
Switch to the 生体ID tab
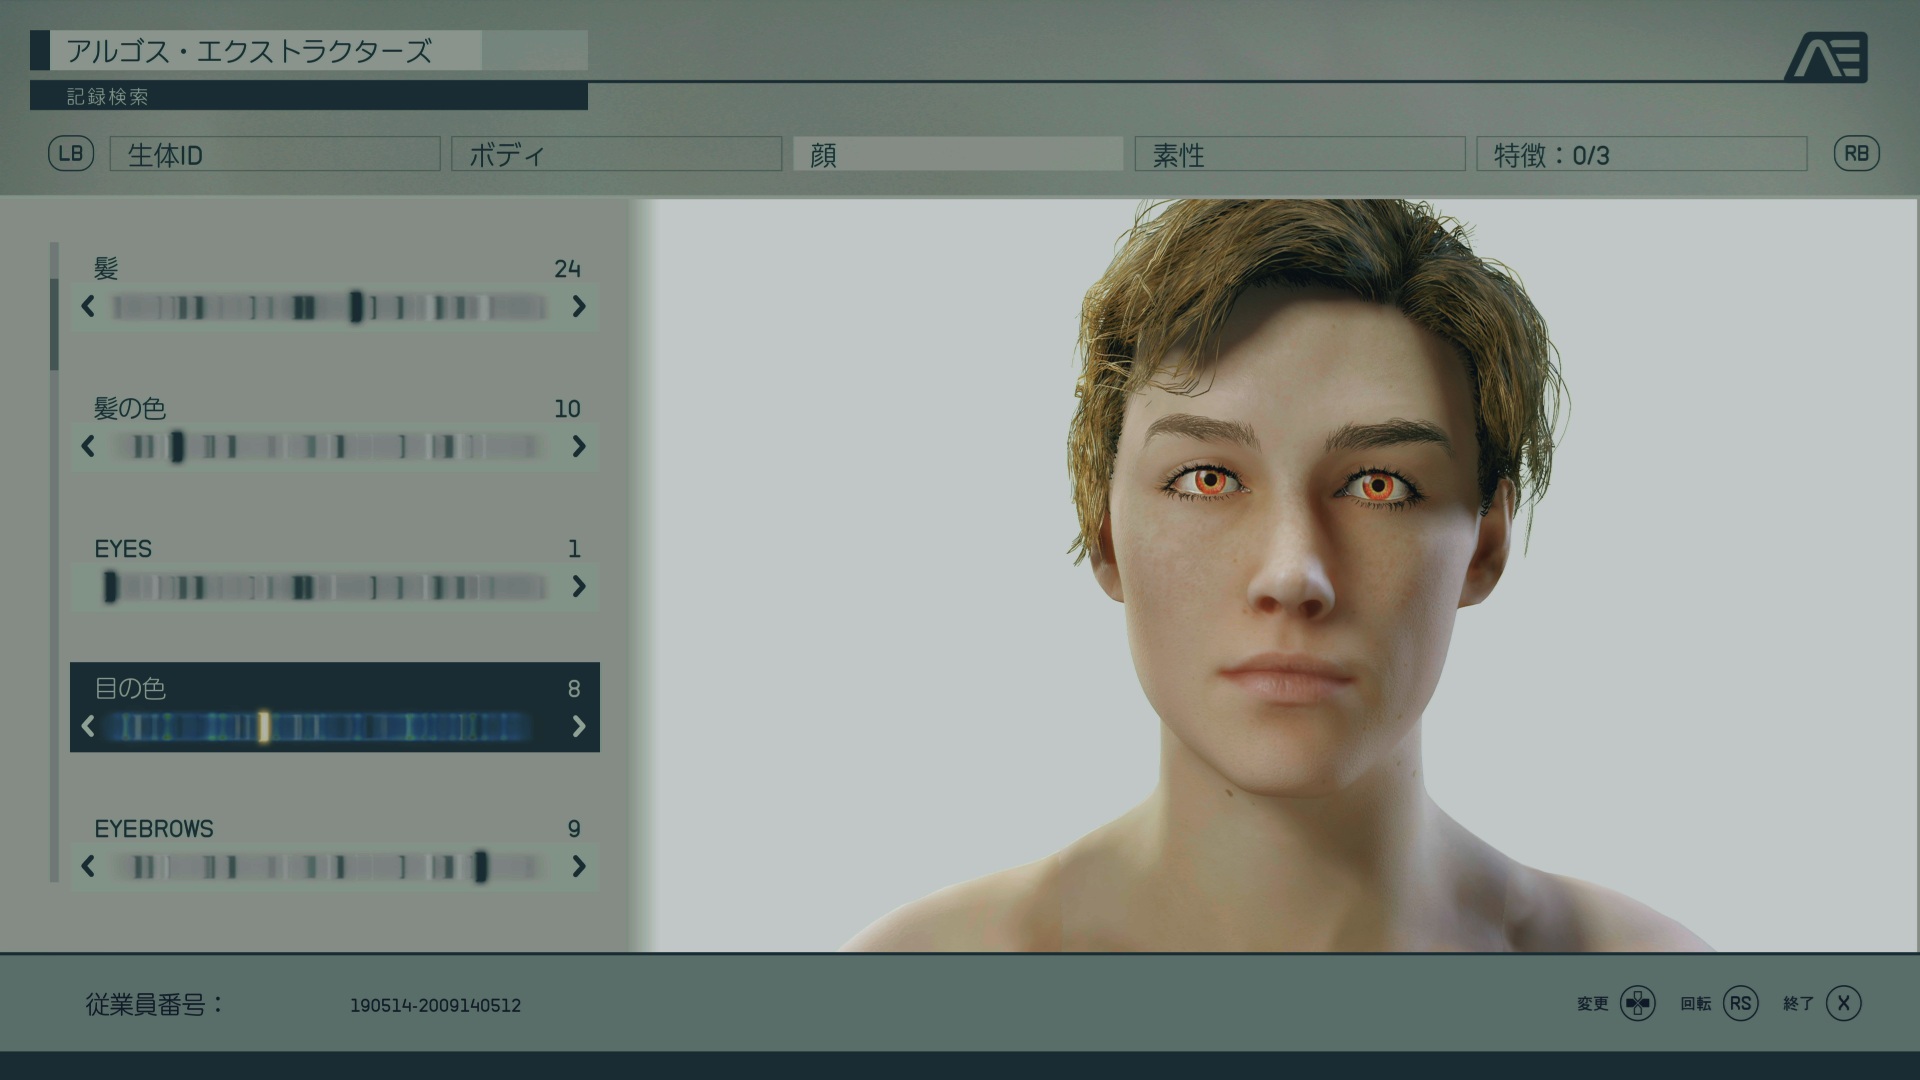[x=275, y=155]
